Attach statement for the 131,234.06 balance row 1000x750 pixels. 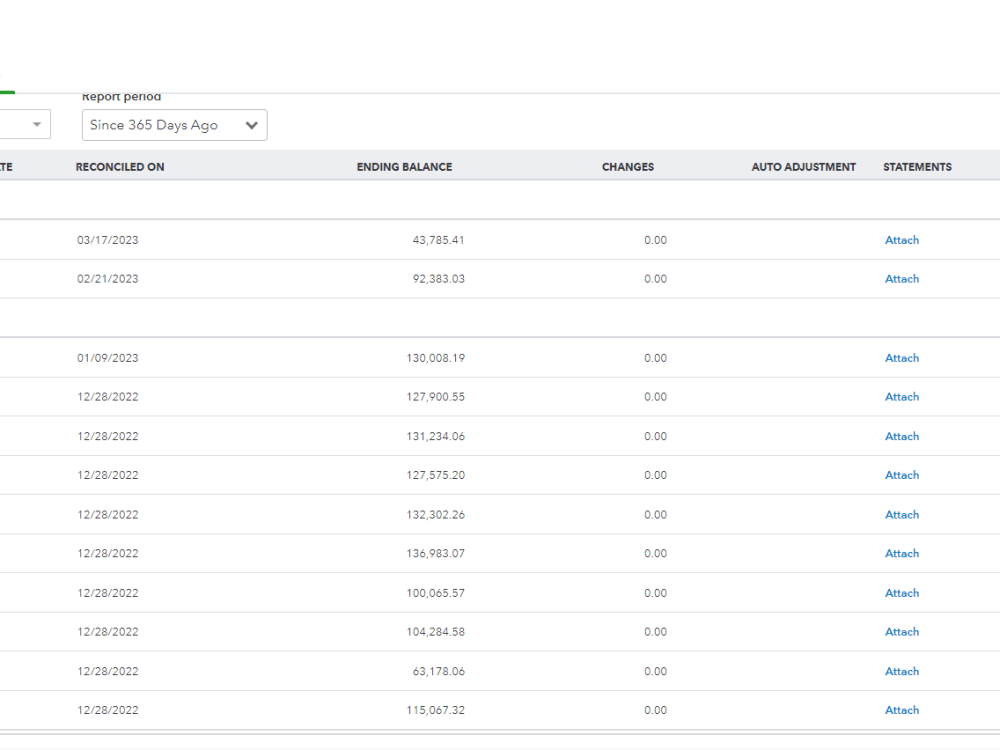click(x=902, y=437)
